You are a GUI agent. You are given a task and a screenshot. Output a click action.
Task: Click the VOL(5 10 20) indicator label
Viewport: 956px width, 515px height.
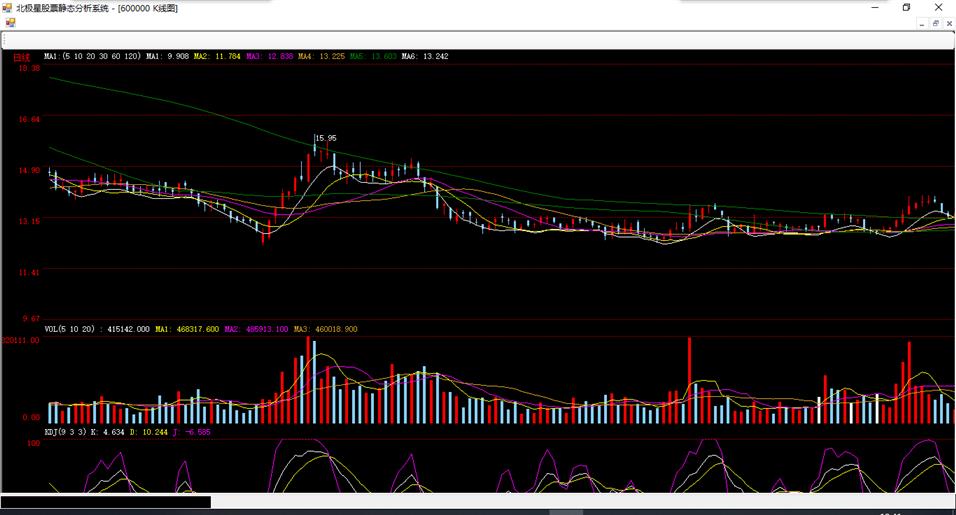[x=72, y=328]
